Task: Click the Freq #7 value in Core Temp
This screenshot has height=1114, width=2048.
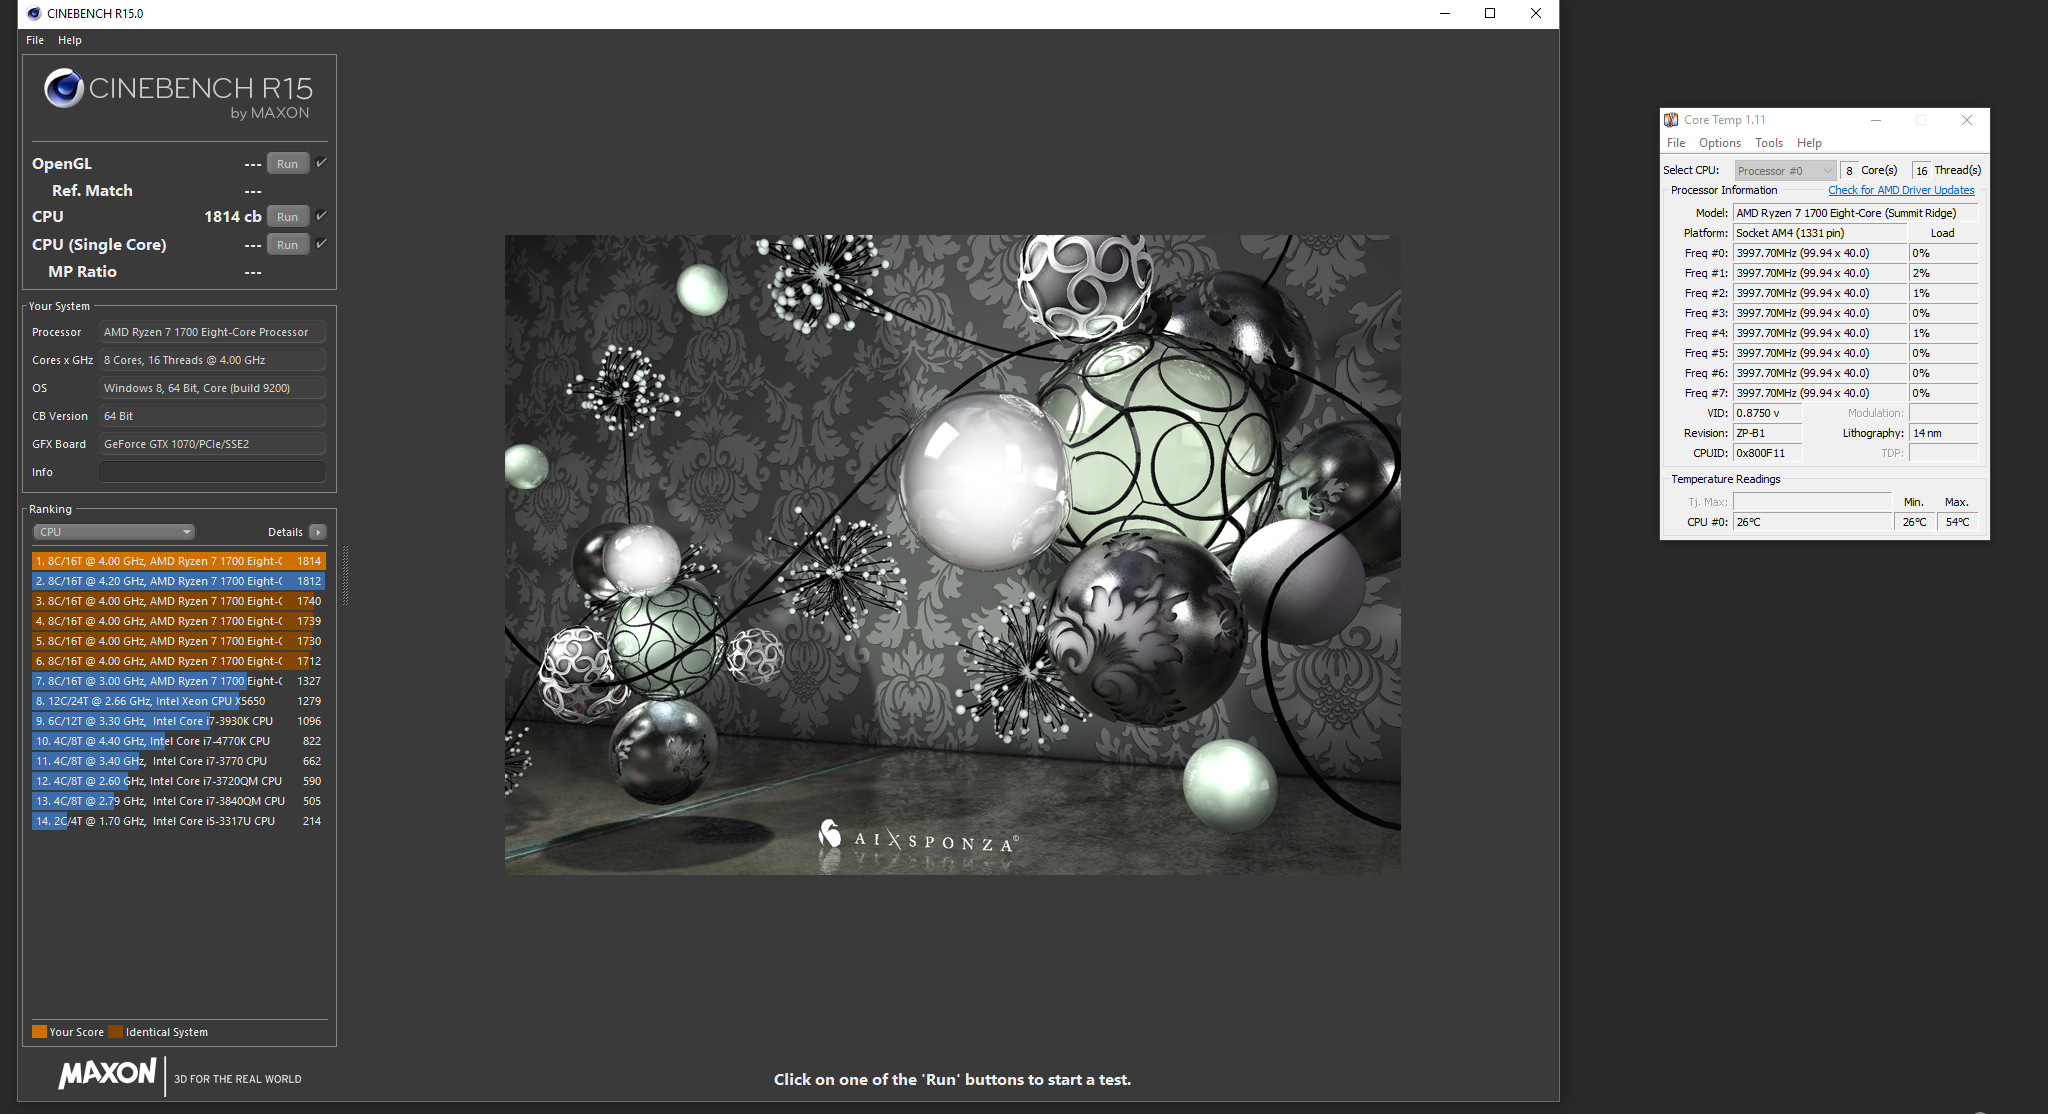Action: coord(1818,393)
